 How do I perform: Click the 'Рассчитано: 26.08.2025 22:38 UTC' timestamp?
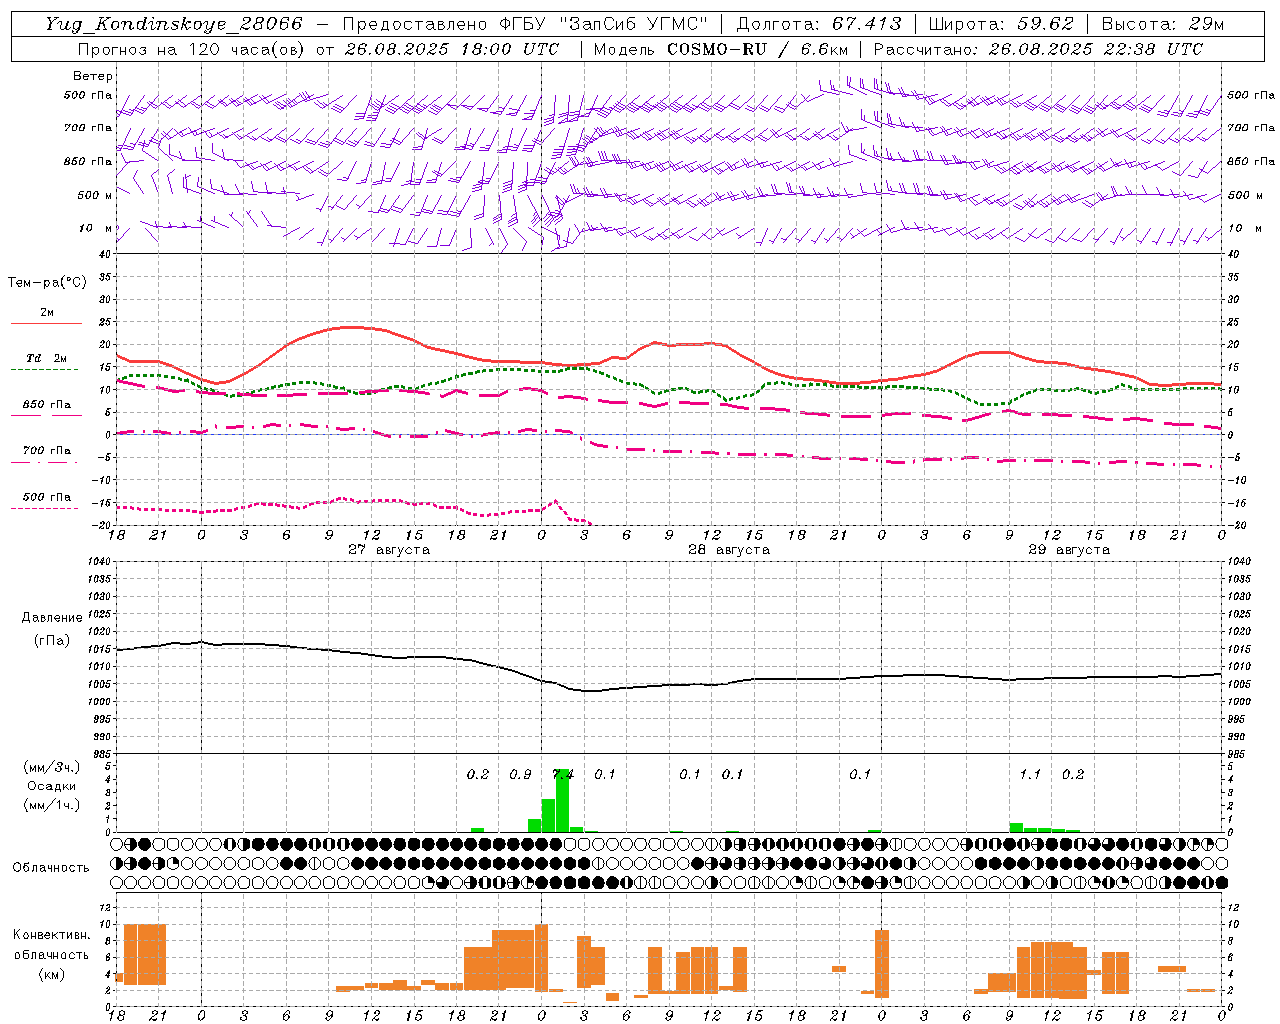[1038, 49]
